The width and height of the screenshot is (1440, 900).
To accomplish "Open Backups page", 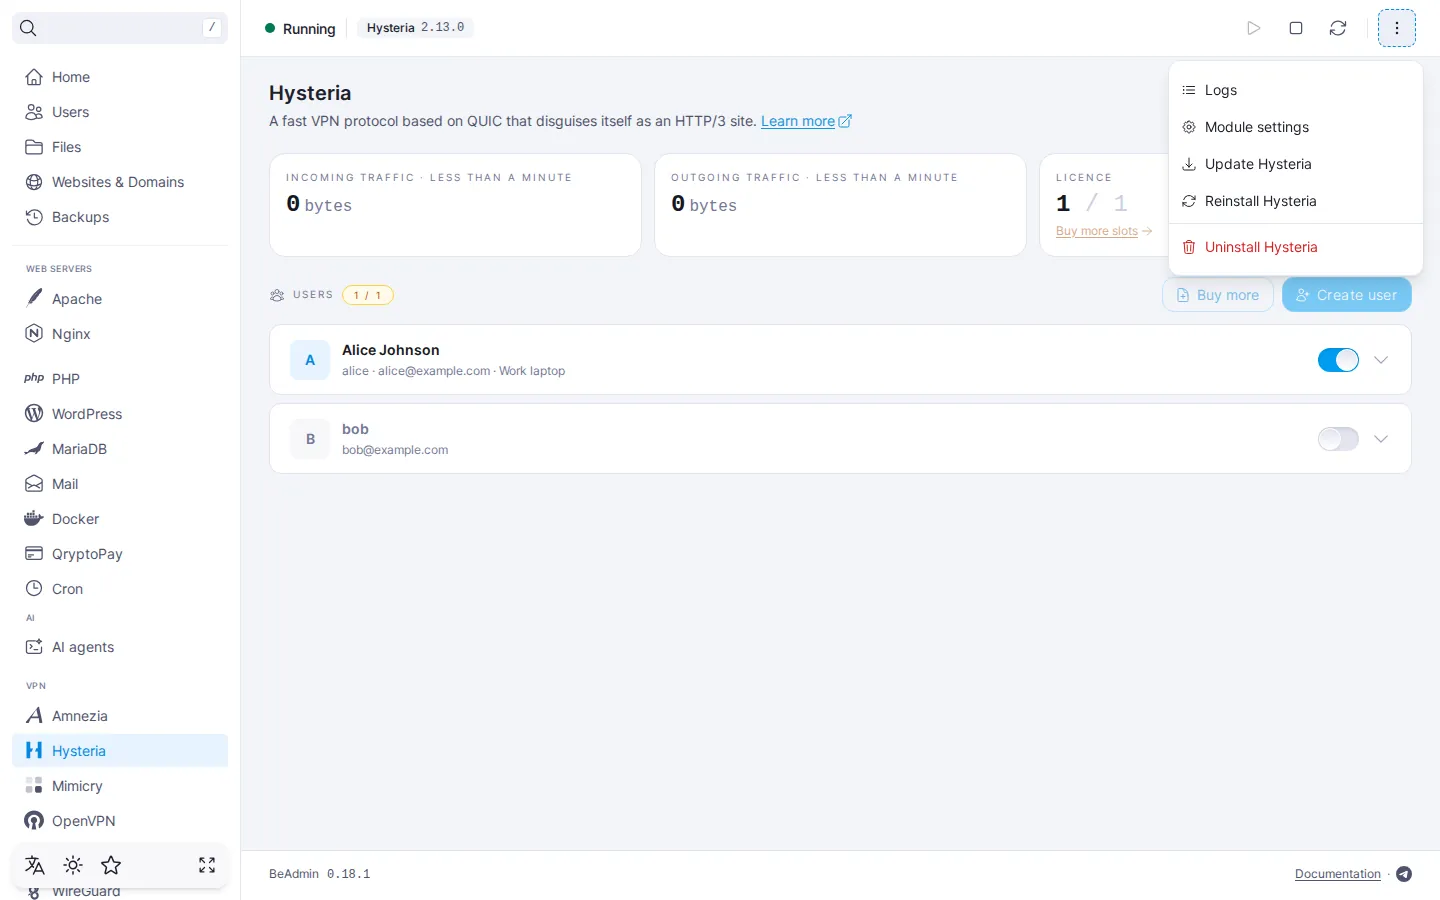I will click(120, 217).
